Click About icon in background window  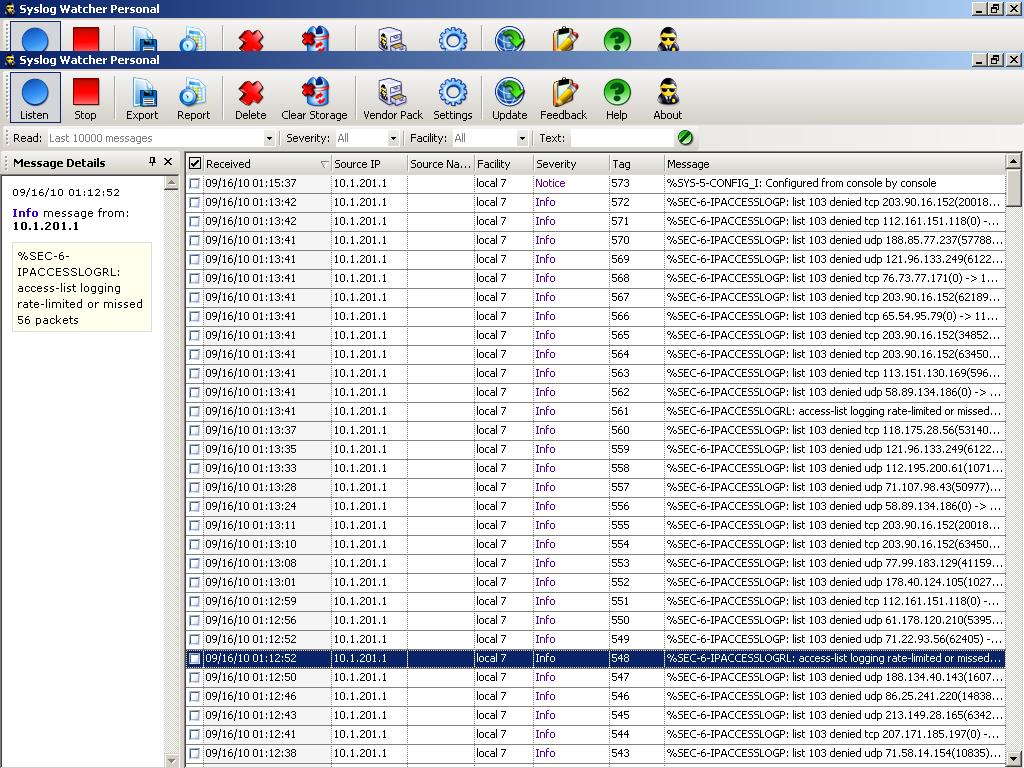667,39
